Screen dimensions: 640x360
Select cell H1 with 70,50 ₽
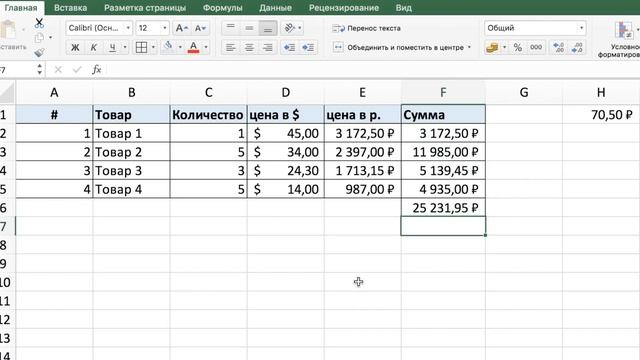tap(601, 115)
